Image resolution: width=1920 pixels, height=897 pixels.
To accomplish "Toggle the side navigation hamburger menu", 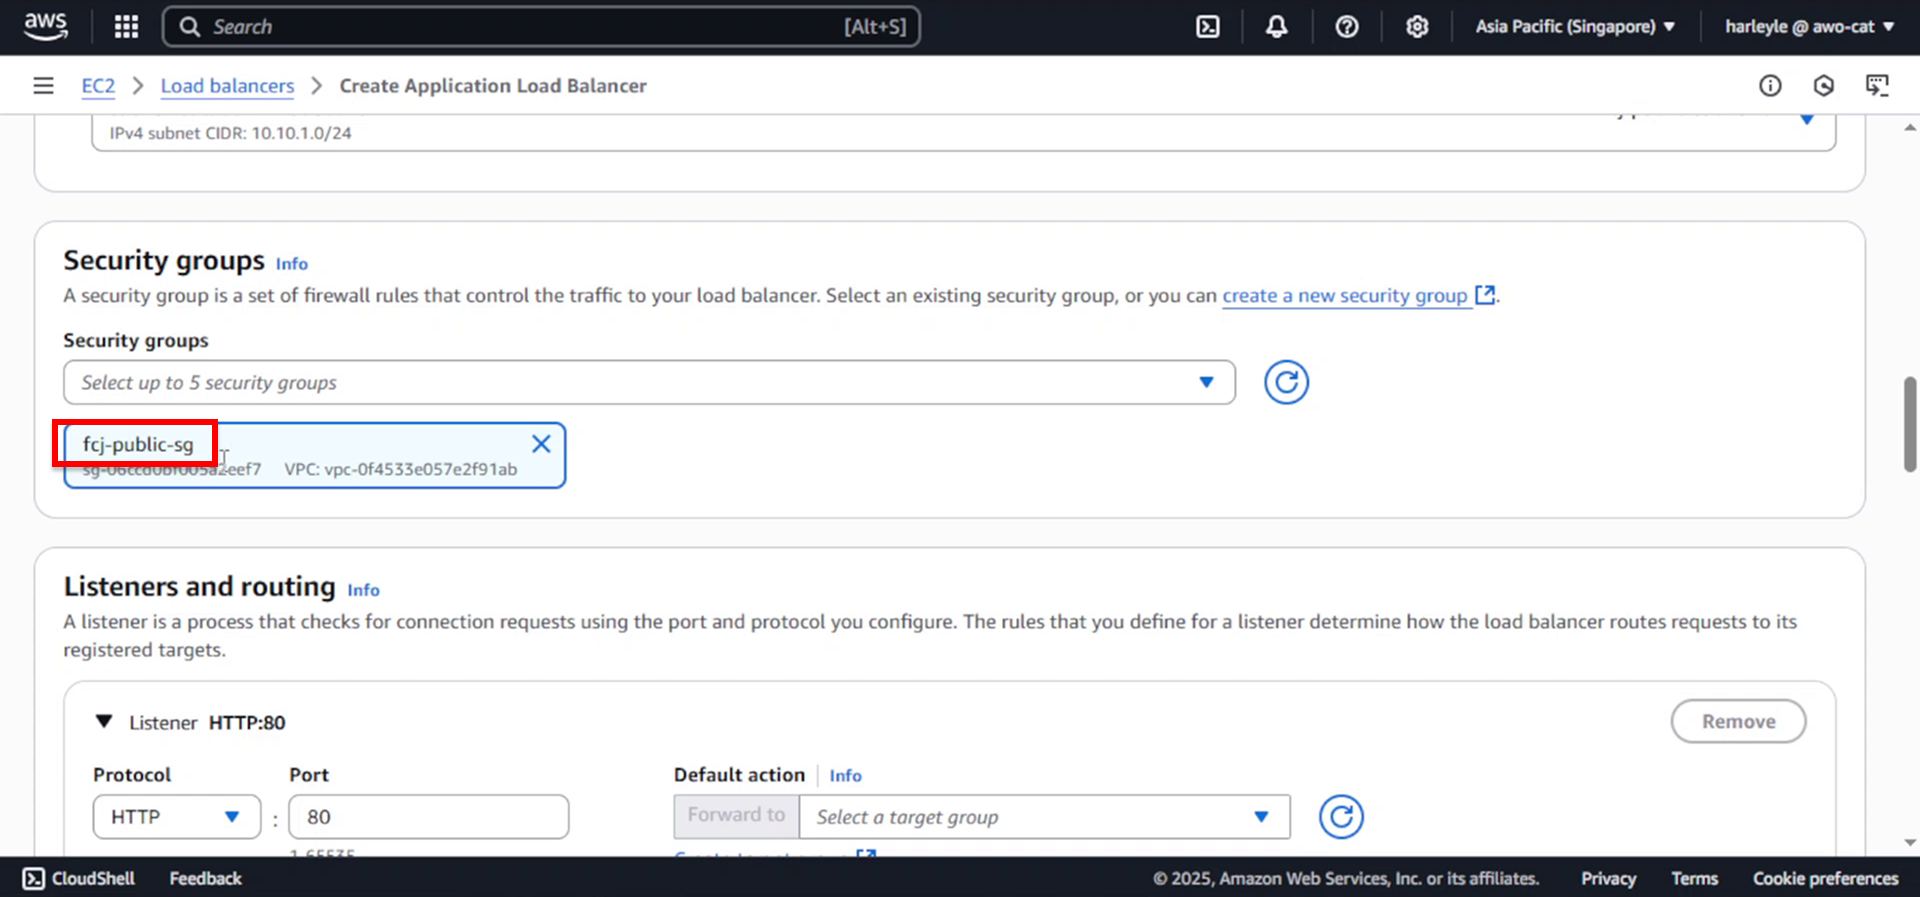I will 43,86.
